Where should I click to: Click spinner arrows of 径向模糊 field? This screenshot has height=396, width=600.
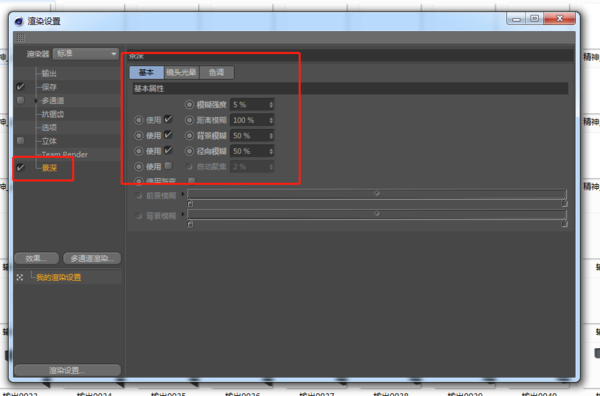(271, 151)
